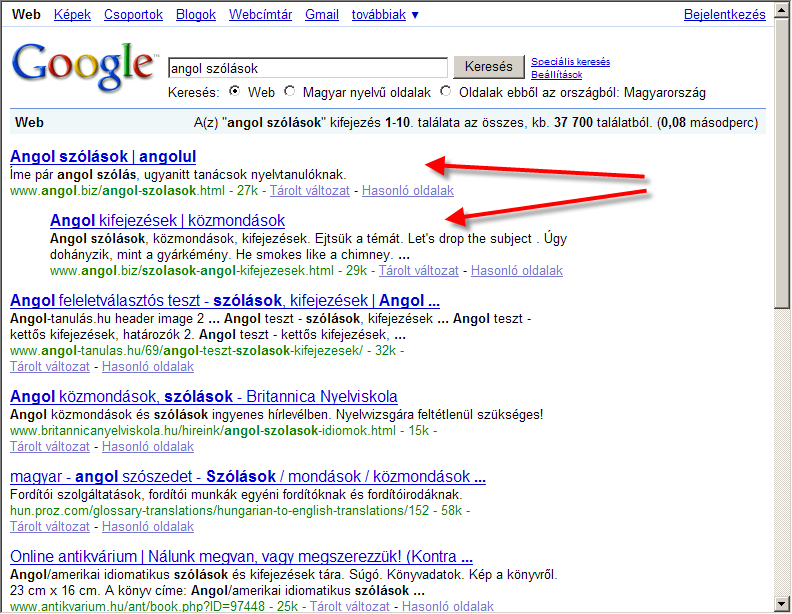The width and height of the screenshot is (792, 614).
Task: Open the Beállítások link
Action: point(556,75)
